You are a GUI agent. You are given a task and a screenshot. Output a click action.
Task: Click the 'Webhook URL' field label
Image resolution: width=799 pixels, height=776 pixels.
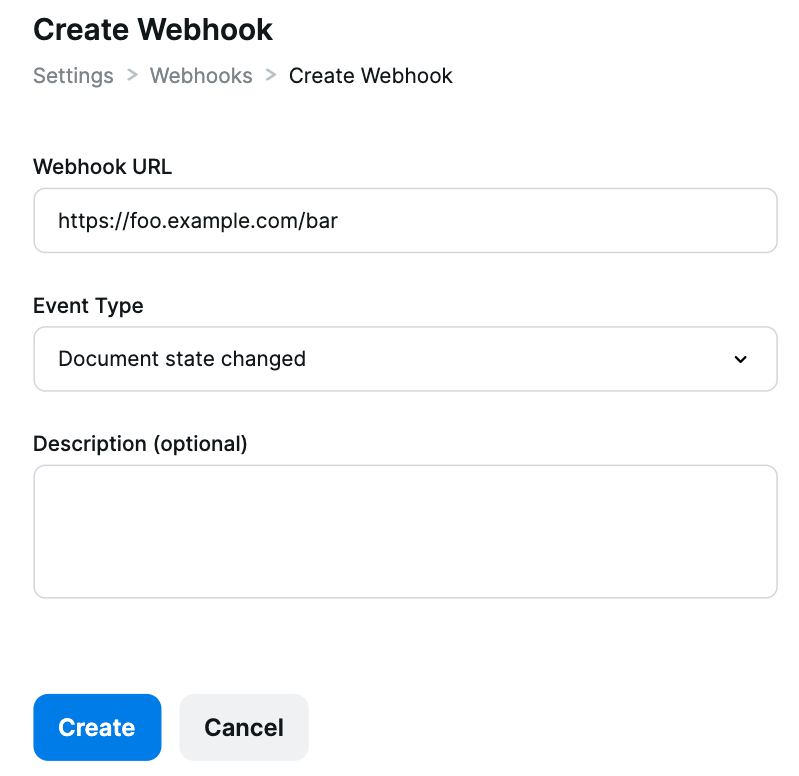(102, 167)
